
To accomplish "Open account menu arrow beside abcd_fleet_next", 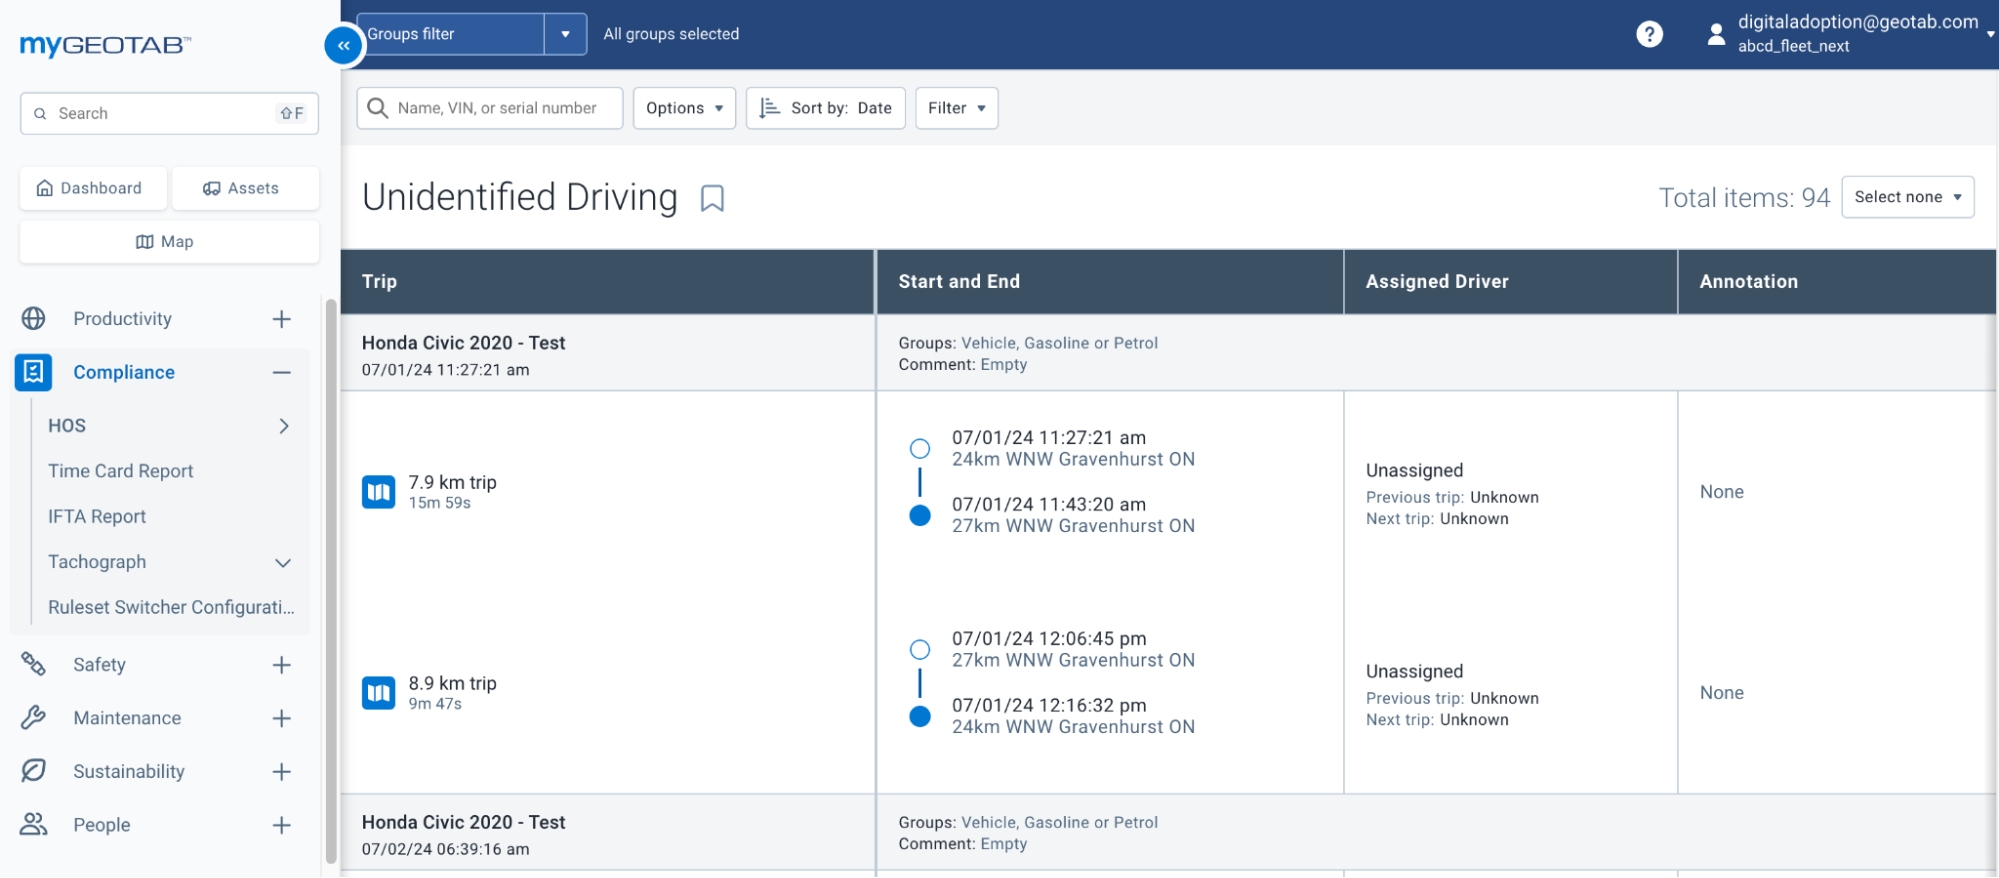I will (x=1989, y=34).
